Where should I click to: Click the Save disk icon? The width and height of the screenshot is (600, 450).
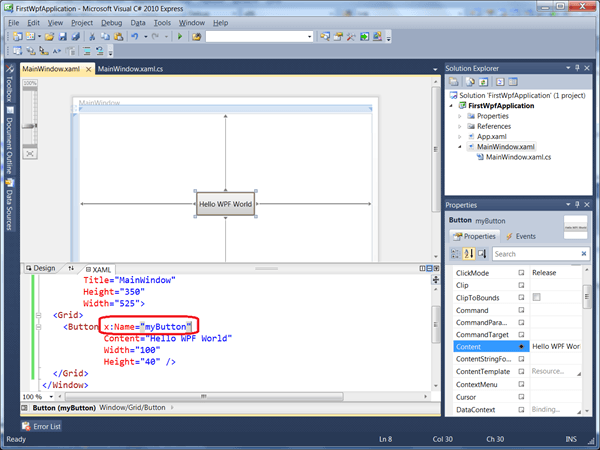(x=63, y=36)
